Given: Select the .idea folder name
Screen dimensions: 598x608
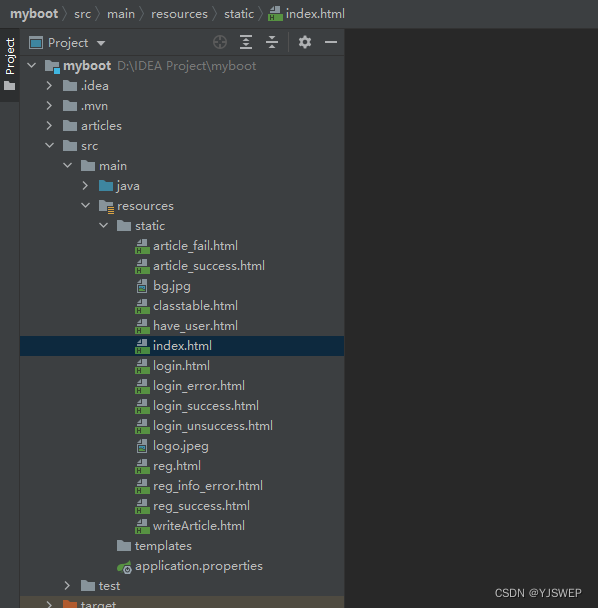Looking at the screenshot, I should click(95, 86).
